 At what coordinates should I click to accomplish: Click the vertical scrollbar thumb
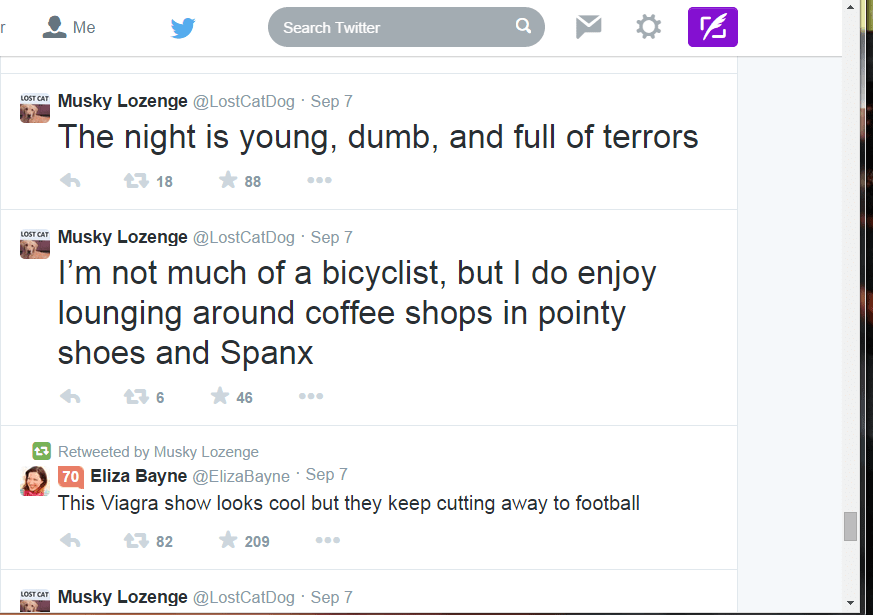(x=851, y=526)
